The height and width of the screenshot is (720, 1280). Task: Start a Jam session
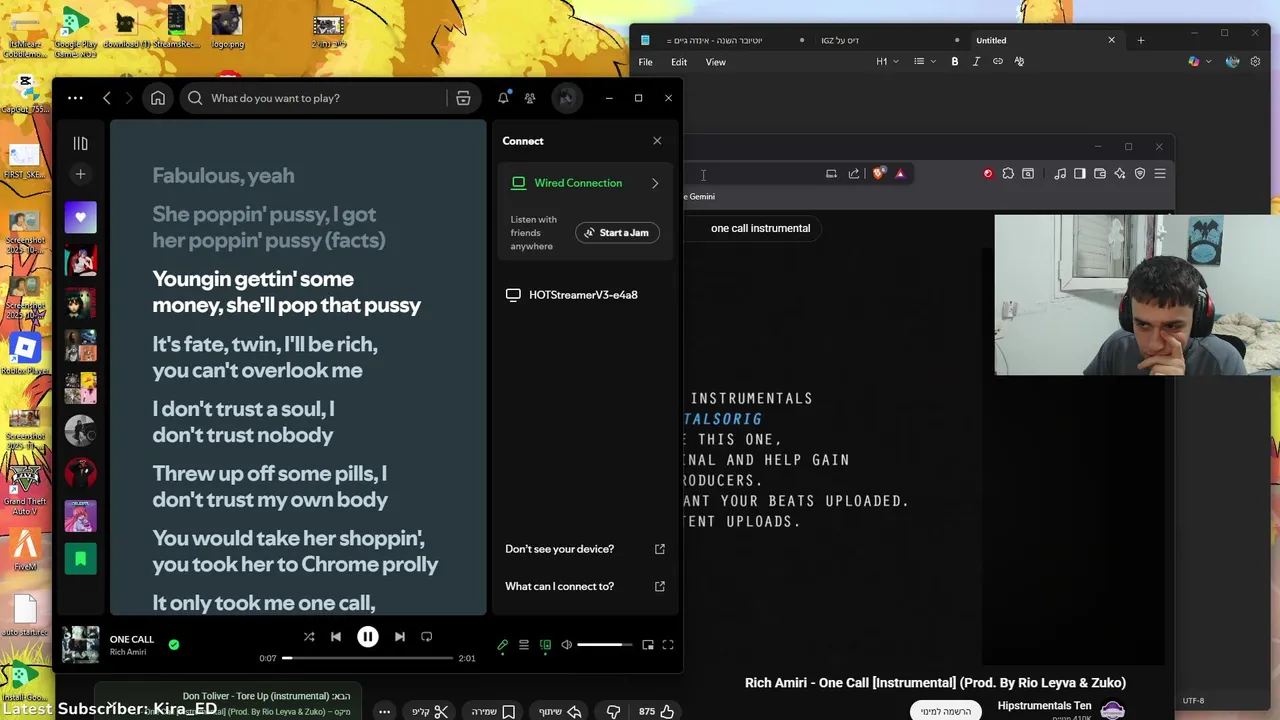click(617, 232)
